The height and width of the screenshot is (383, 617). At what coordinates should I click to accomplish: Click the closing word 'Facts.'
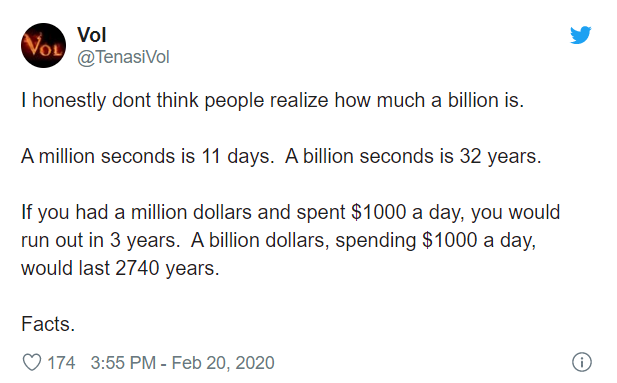pos(48,324)
